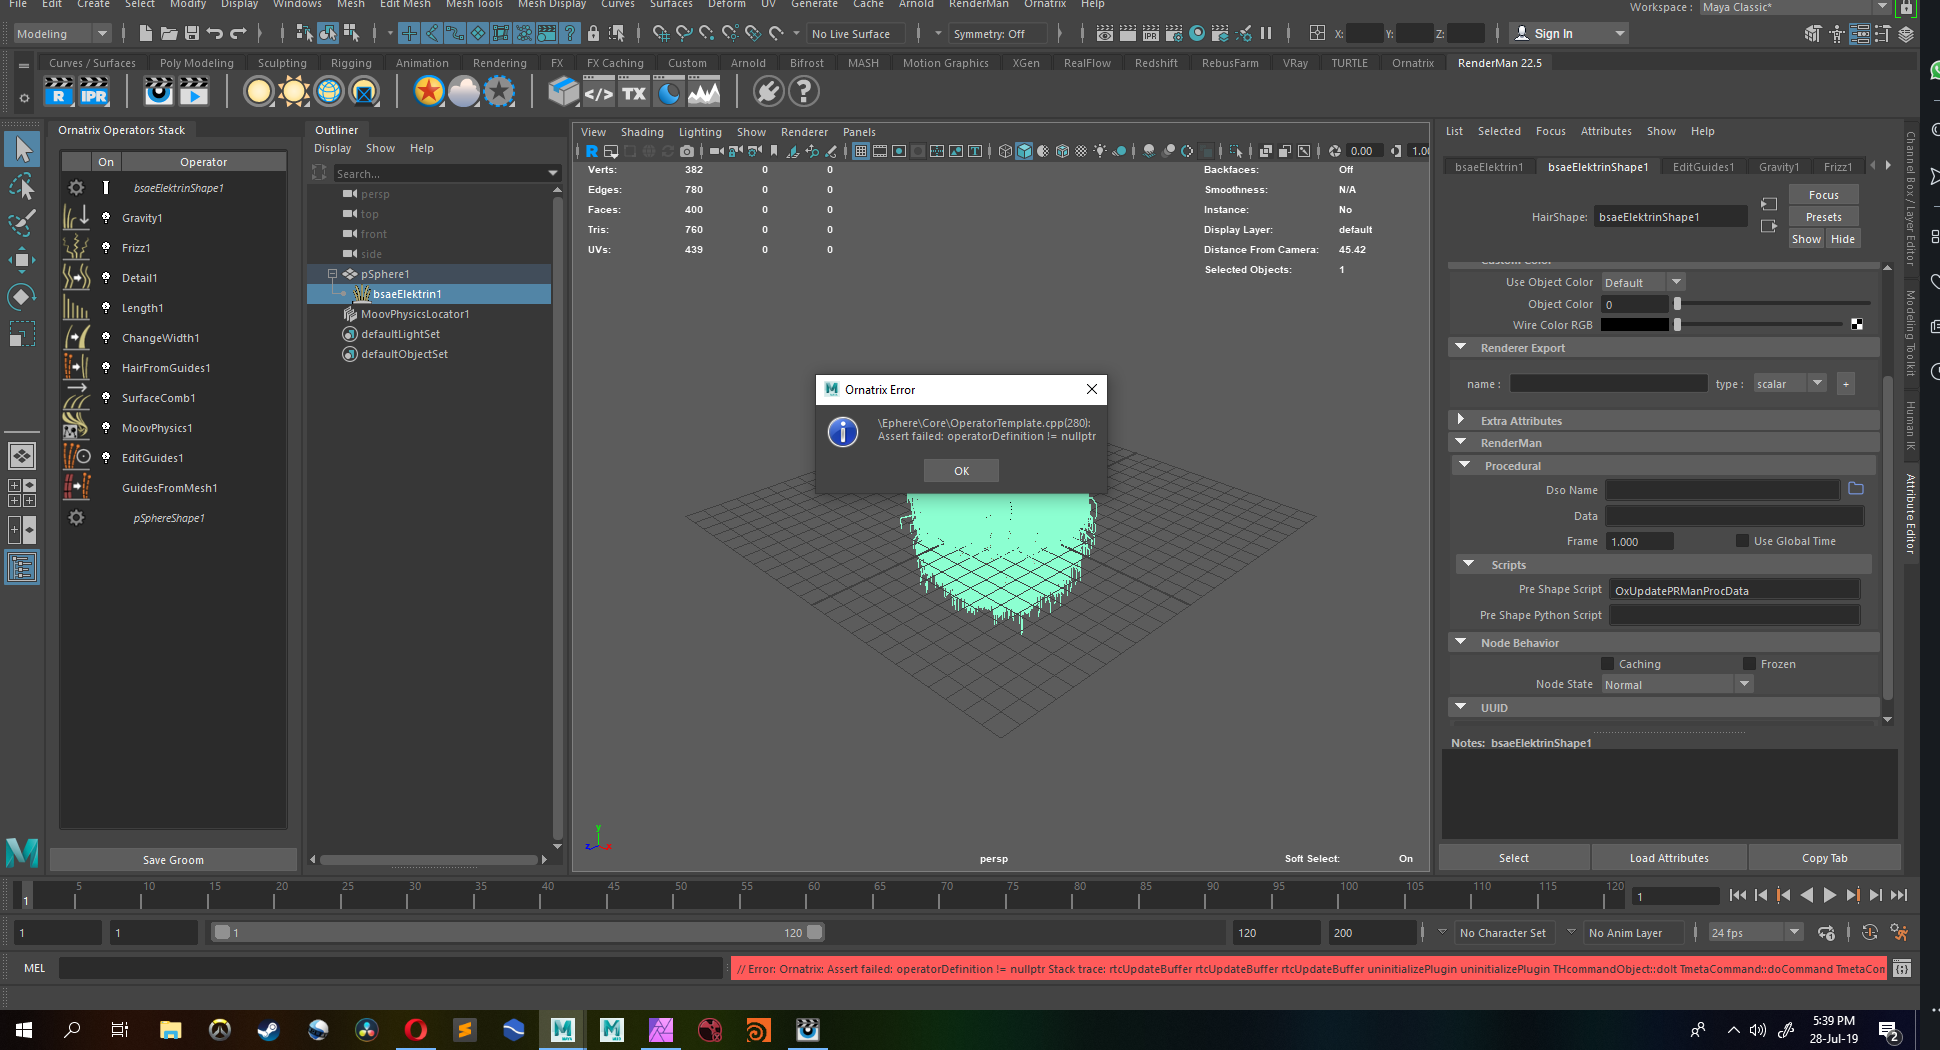Click the Play Forwards button in the timeline
The image size is (1940, 1050).
(1829, 896)
